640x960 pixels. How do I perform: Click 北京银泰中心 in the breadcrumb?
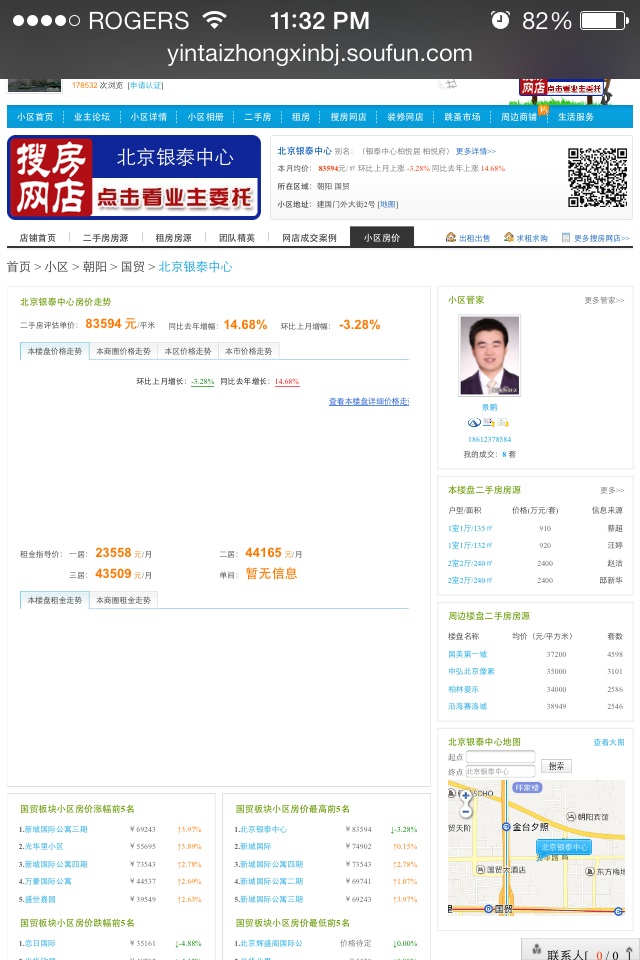[195, 267]
